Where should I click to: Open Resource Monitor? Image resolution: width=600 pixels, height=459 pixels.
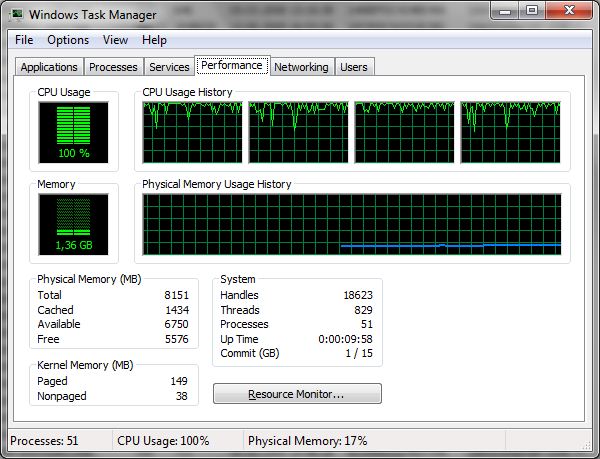[x=297, y=394]
